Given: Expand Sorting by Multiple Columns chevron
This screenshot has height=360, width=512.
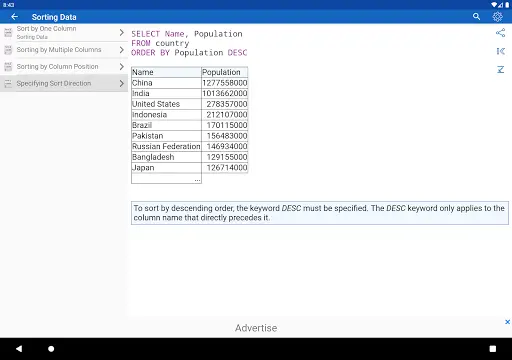Looking at the screenshot, I should pos(121,50).
